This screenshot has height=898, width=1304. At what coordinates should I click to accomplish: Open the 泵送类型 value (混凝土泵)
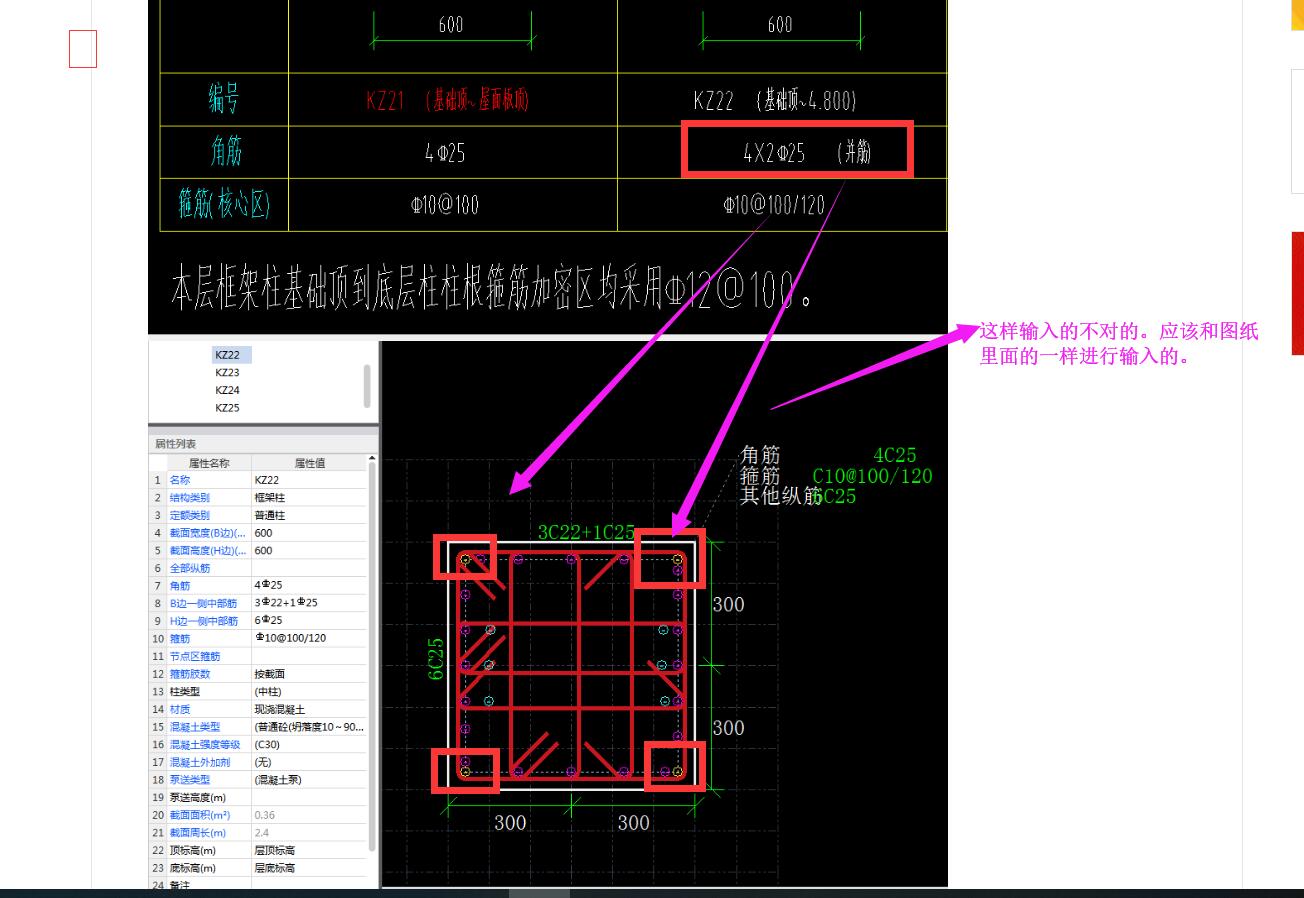click(x=310, y=780)
